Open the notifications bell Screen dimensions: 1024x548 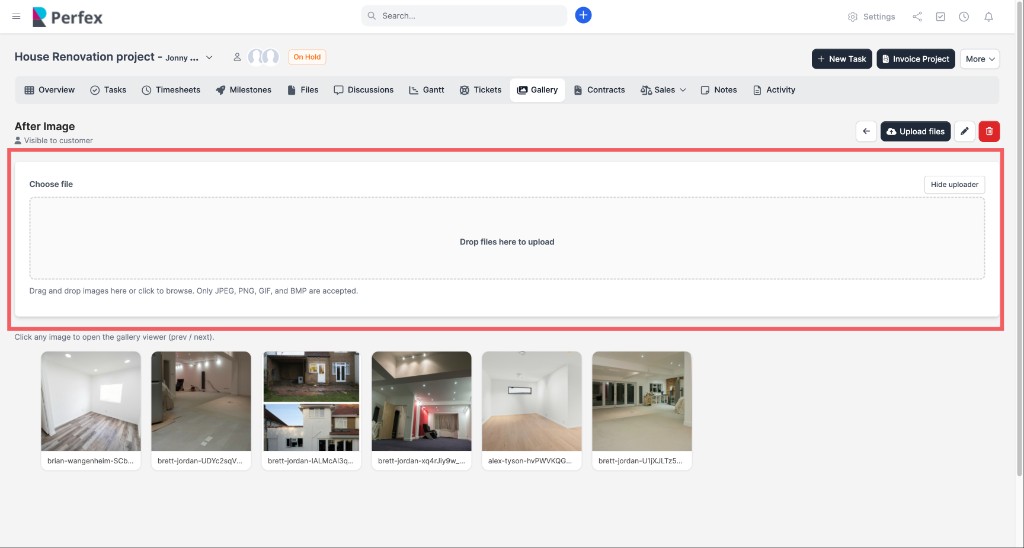click(x=988, y=17)
